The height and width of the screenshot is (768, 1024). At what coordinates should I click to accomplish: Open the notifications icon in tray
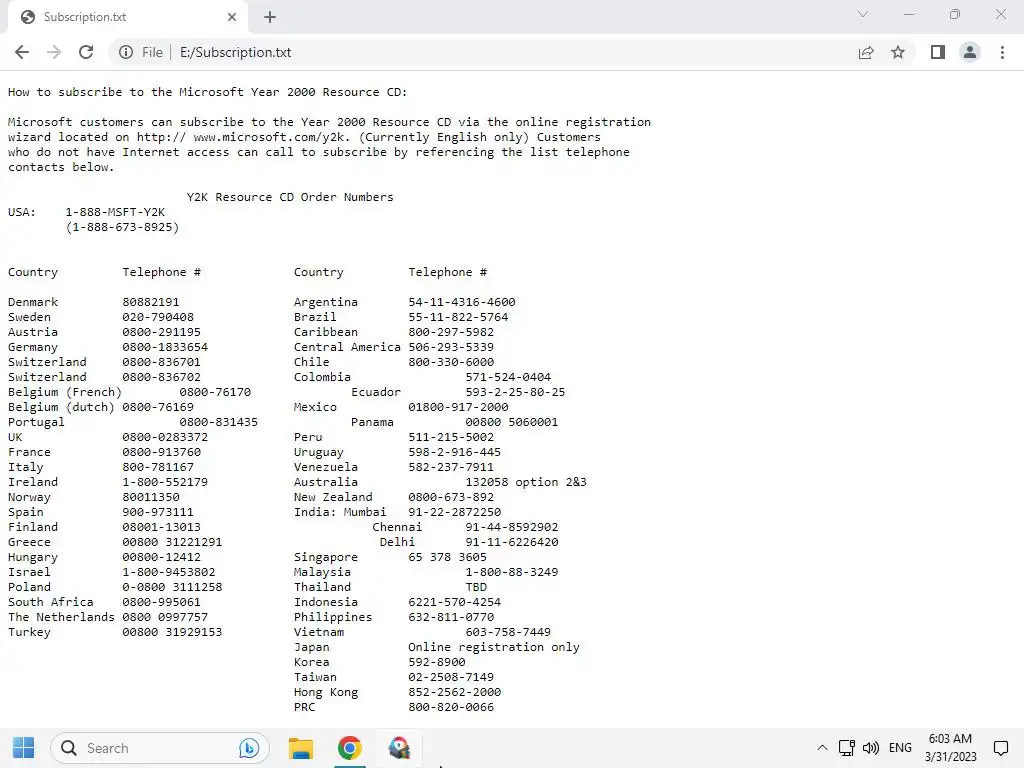tap(1000, 748)
